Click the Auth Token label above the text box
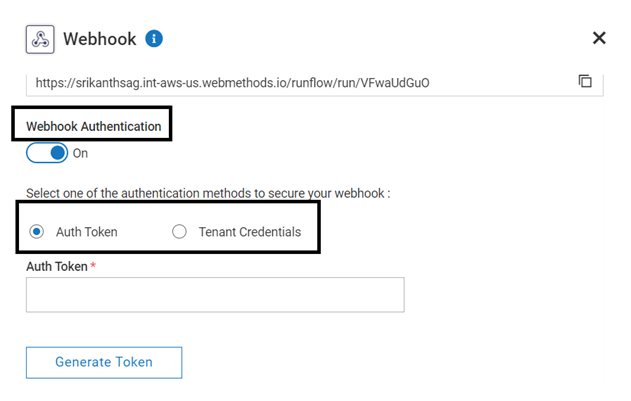The height and width of the screenshot is (401, 631). tap(57, 266)
